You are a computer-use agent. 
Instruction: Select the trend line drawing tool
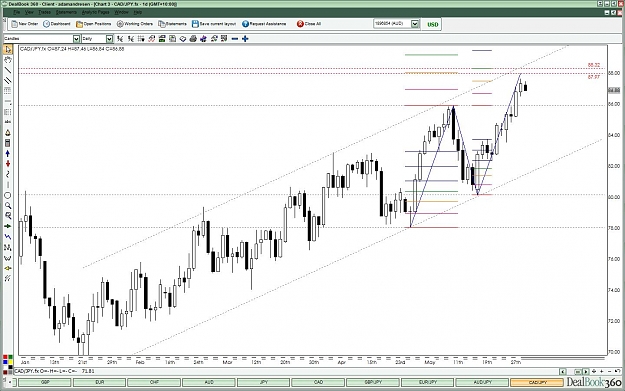click(x=8, y=70)
